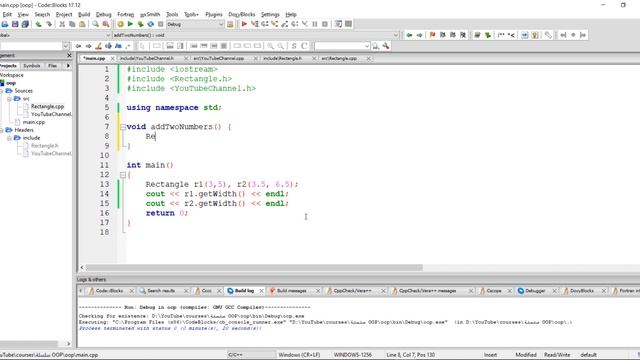This screenshot has height=360, width=640.
Task: Click the Stop debugger icon
Action: point(325,24)
